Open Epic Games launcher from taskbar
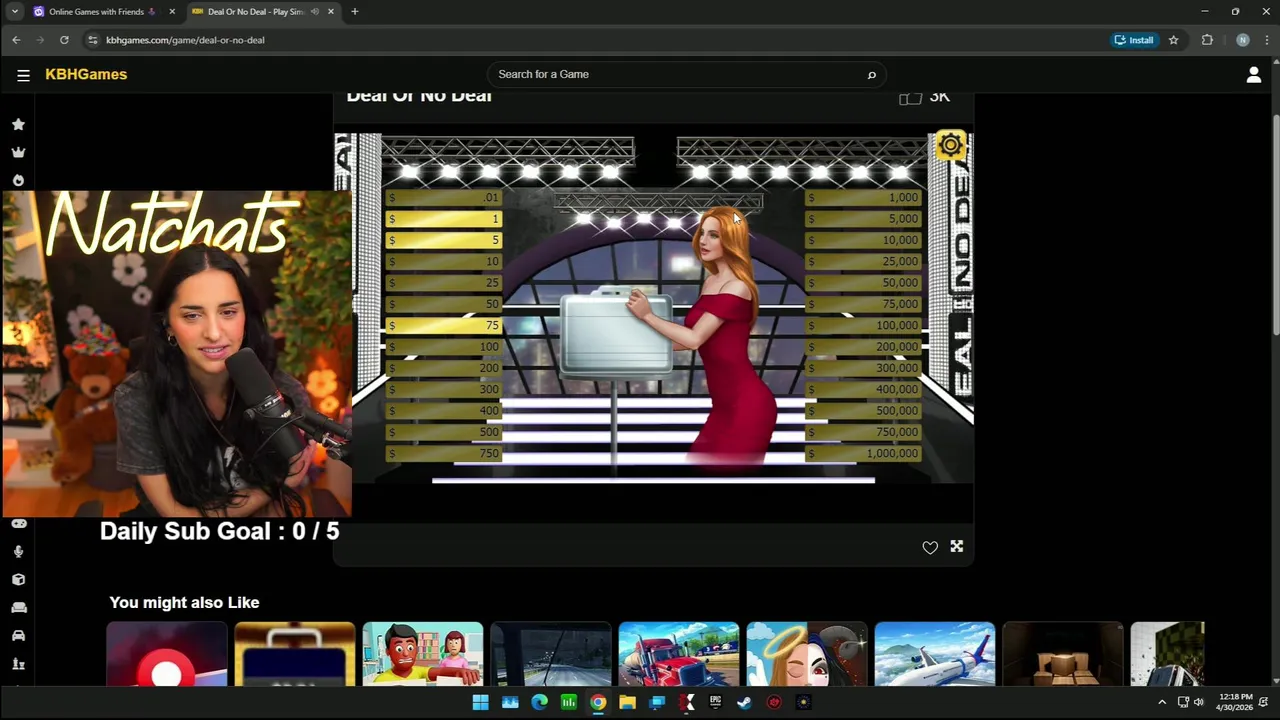Screen dimensions: 1280x720 tap(715, 702)
